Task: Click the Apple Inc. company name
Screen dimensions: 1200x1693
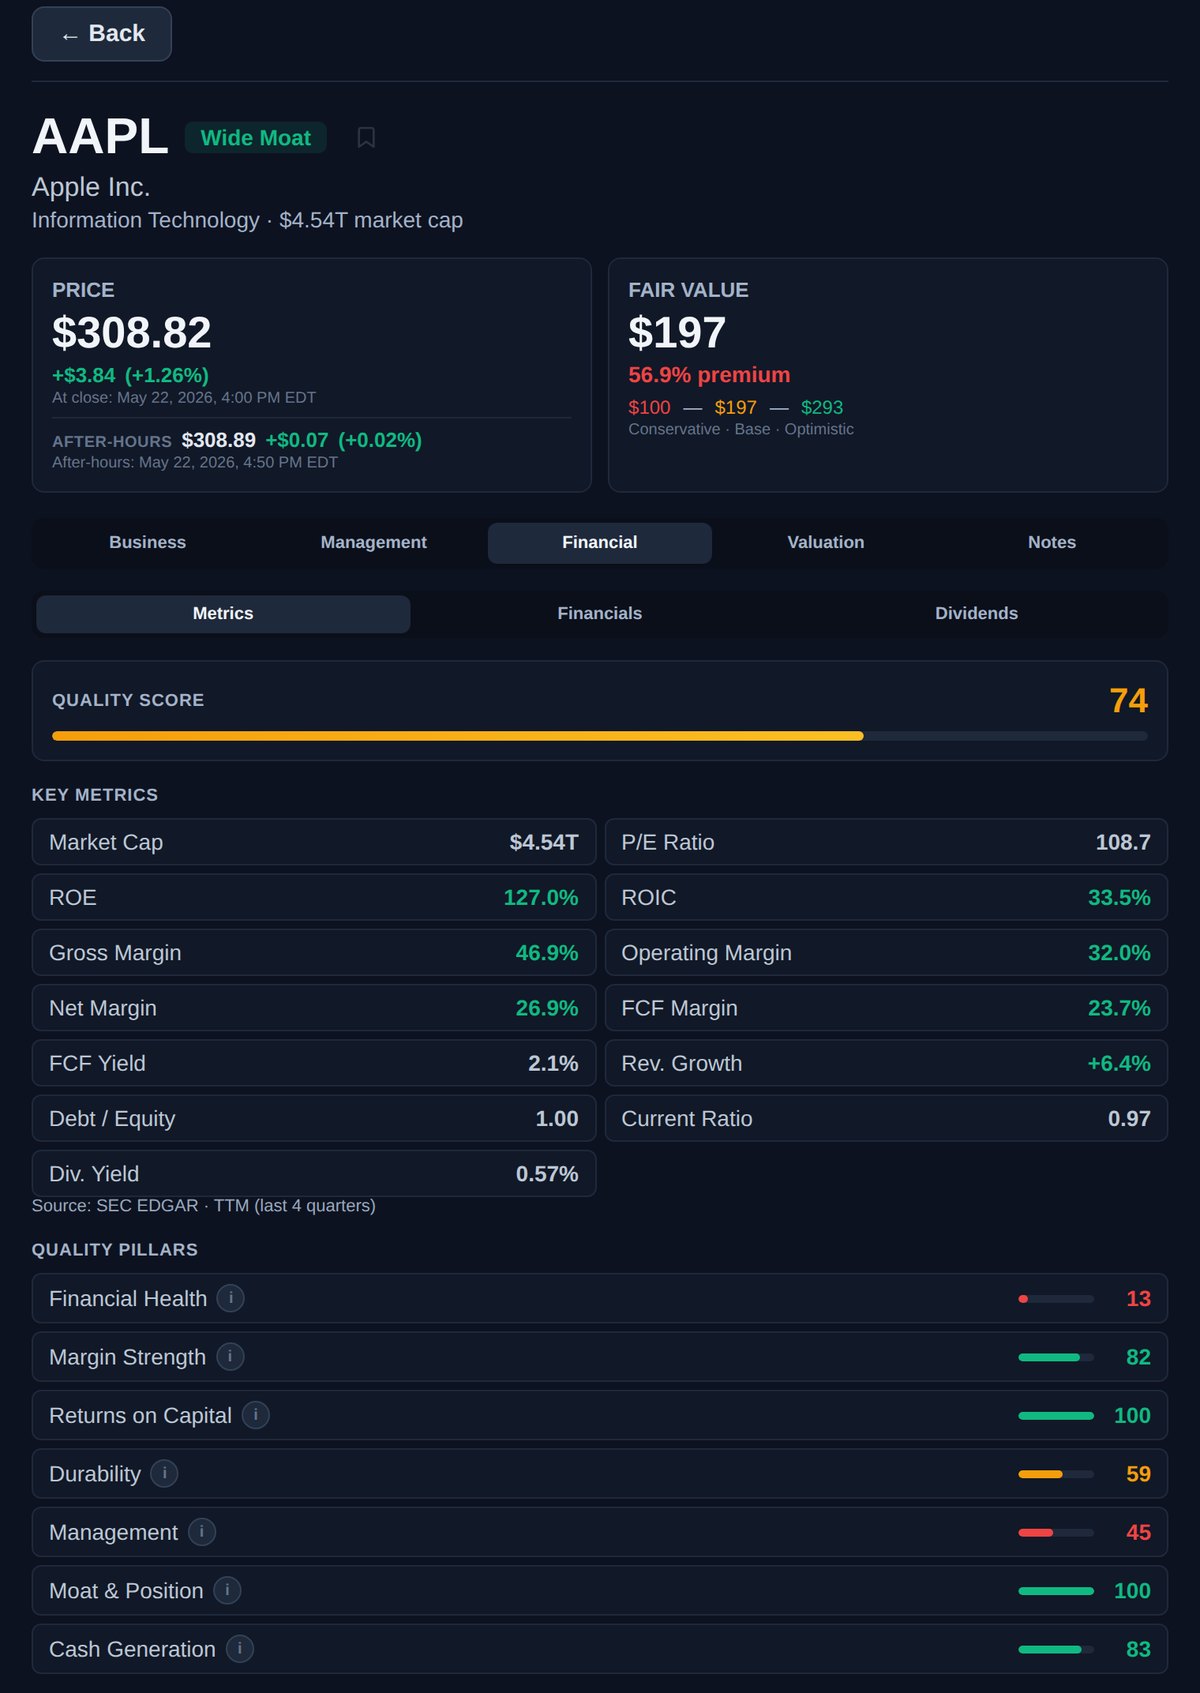Action: click(91, 187)
